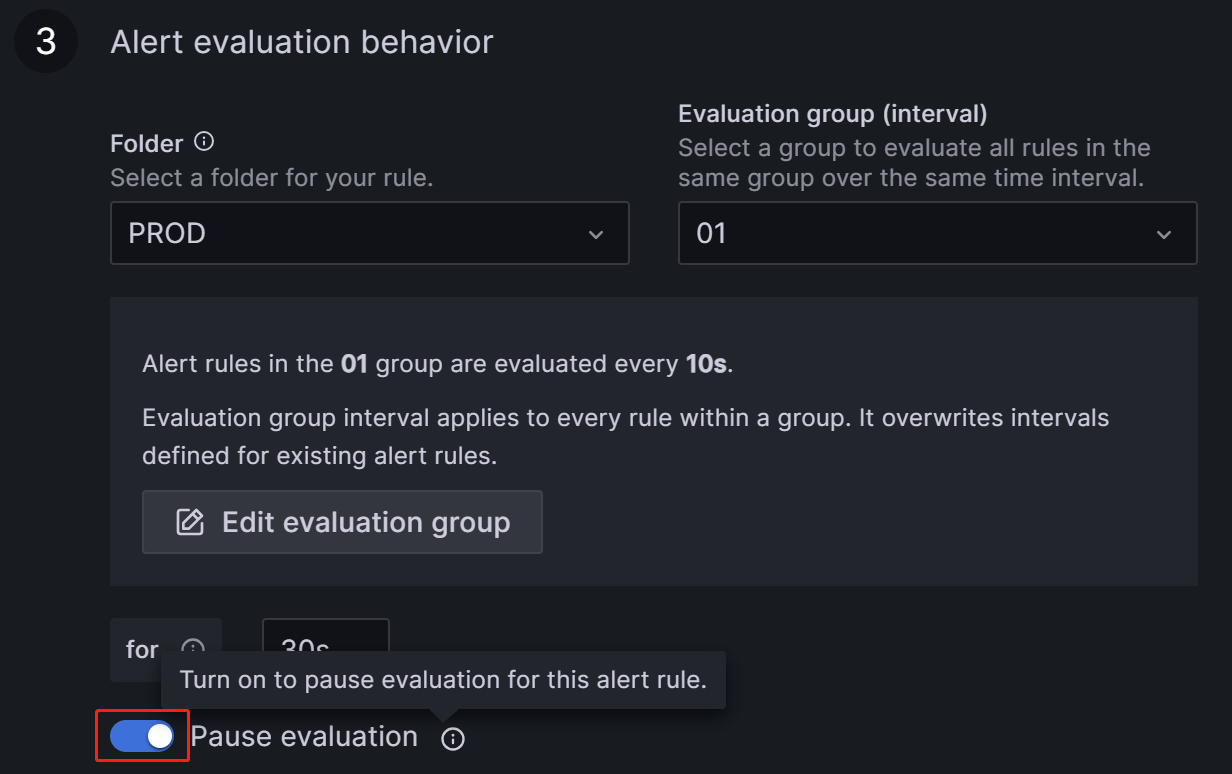Click the info icon next to the for label
The width and height of the screenshot is (1232, 774).
(193, 647)
